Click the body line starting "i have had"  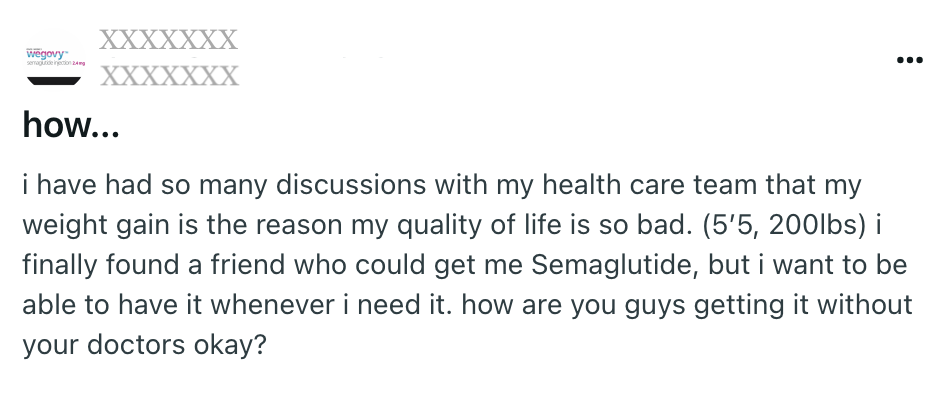coord(442,185)
